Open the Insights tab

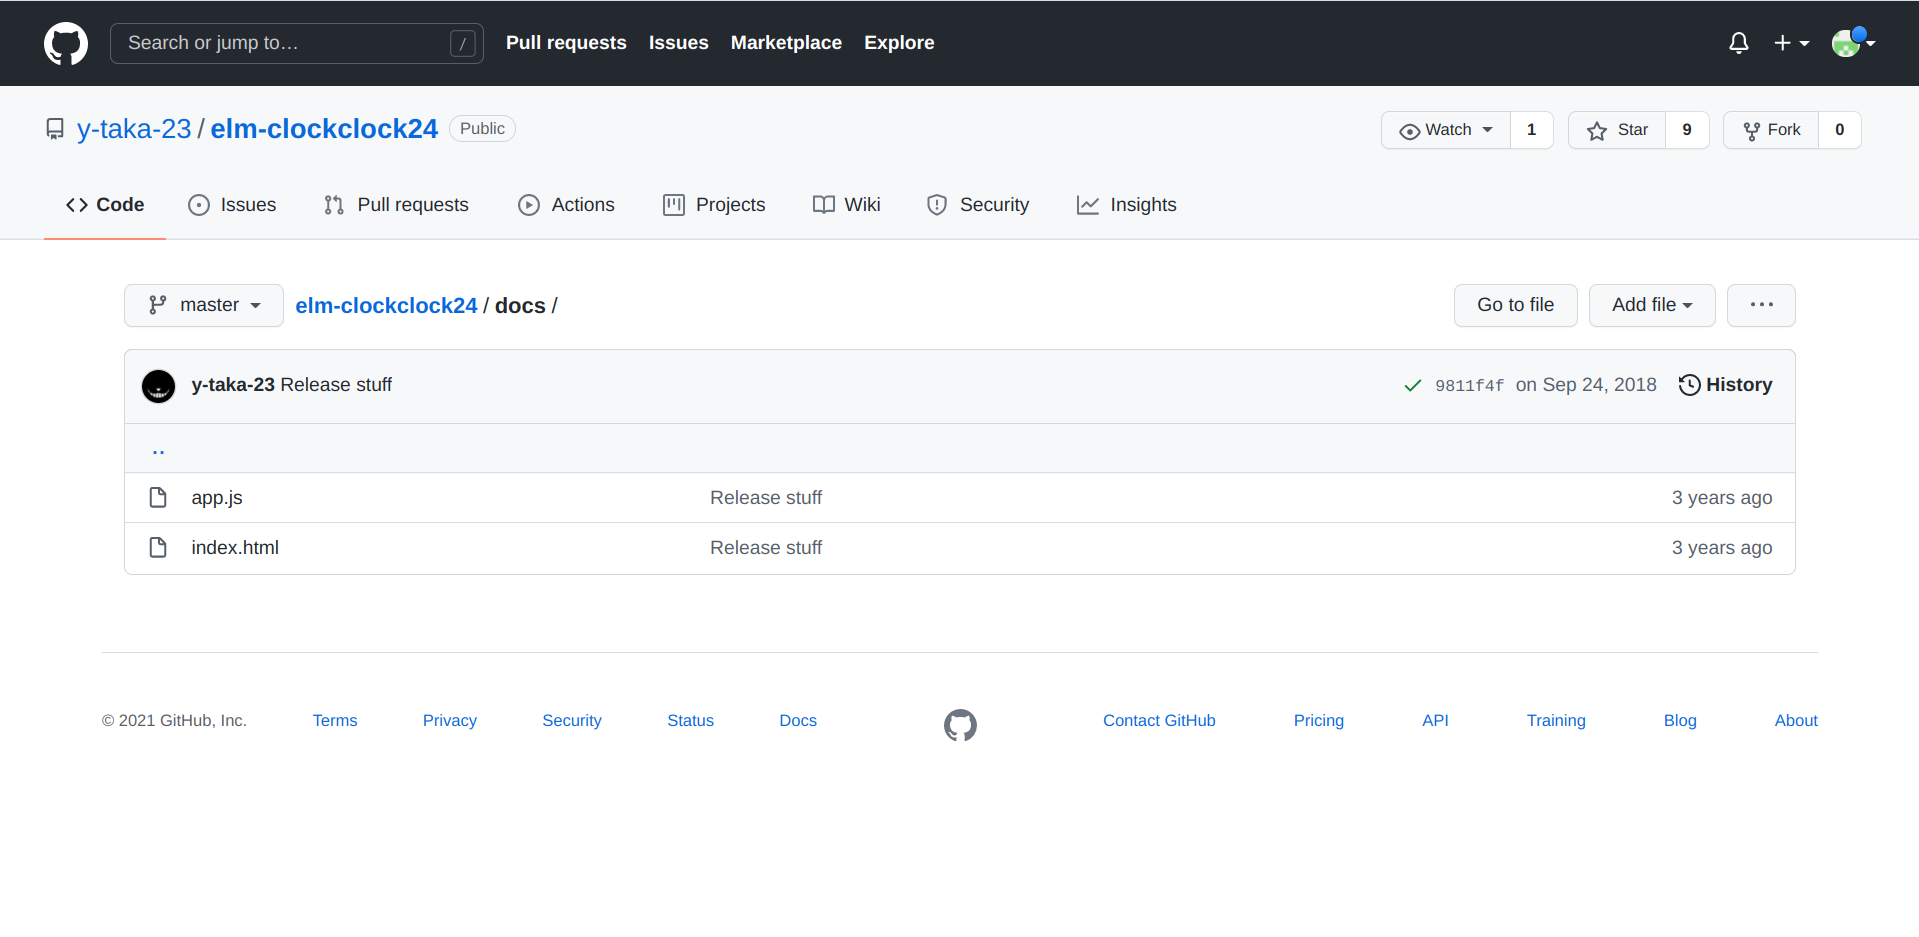1126,205
